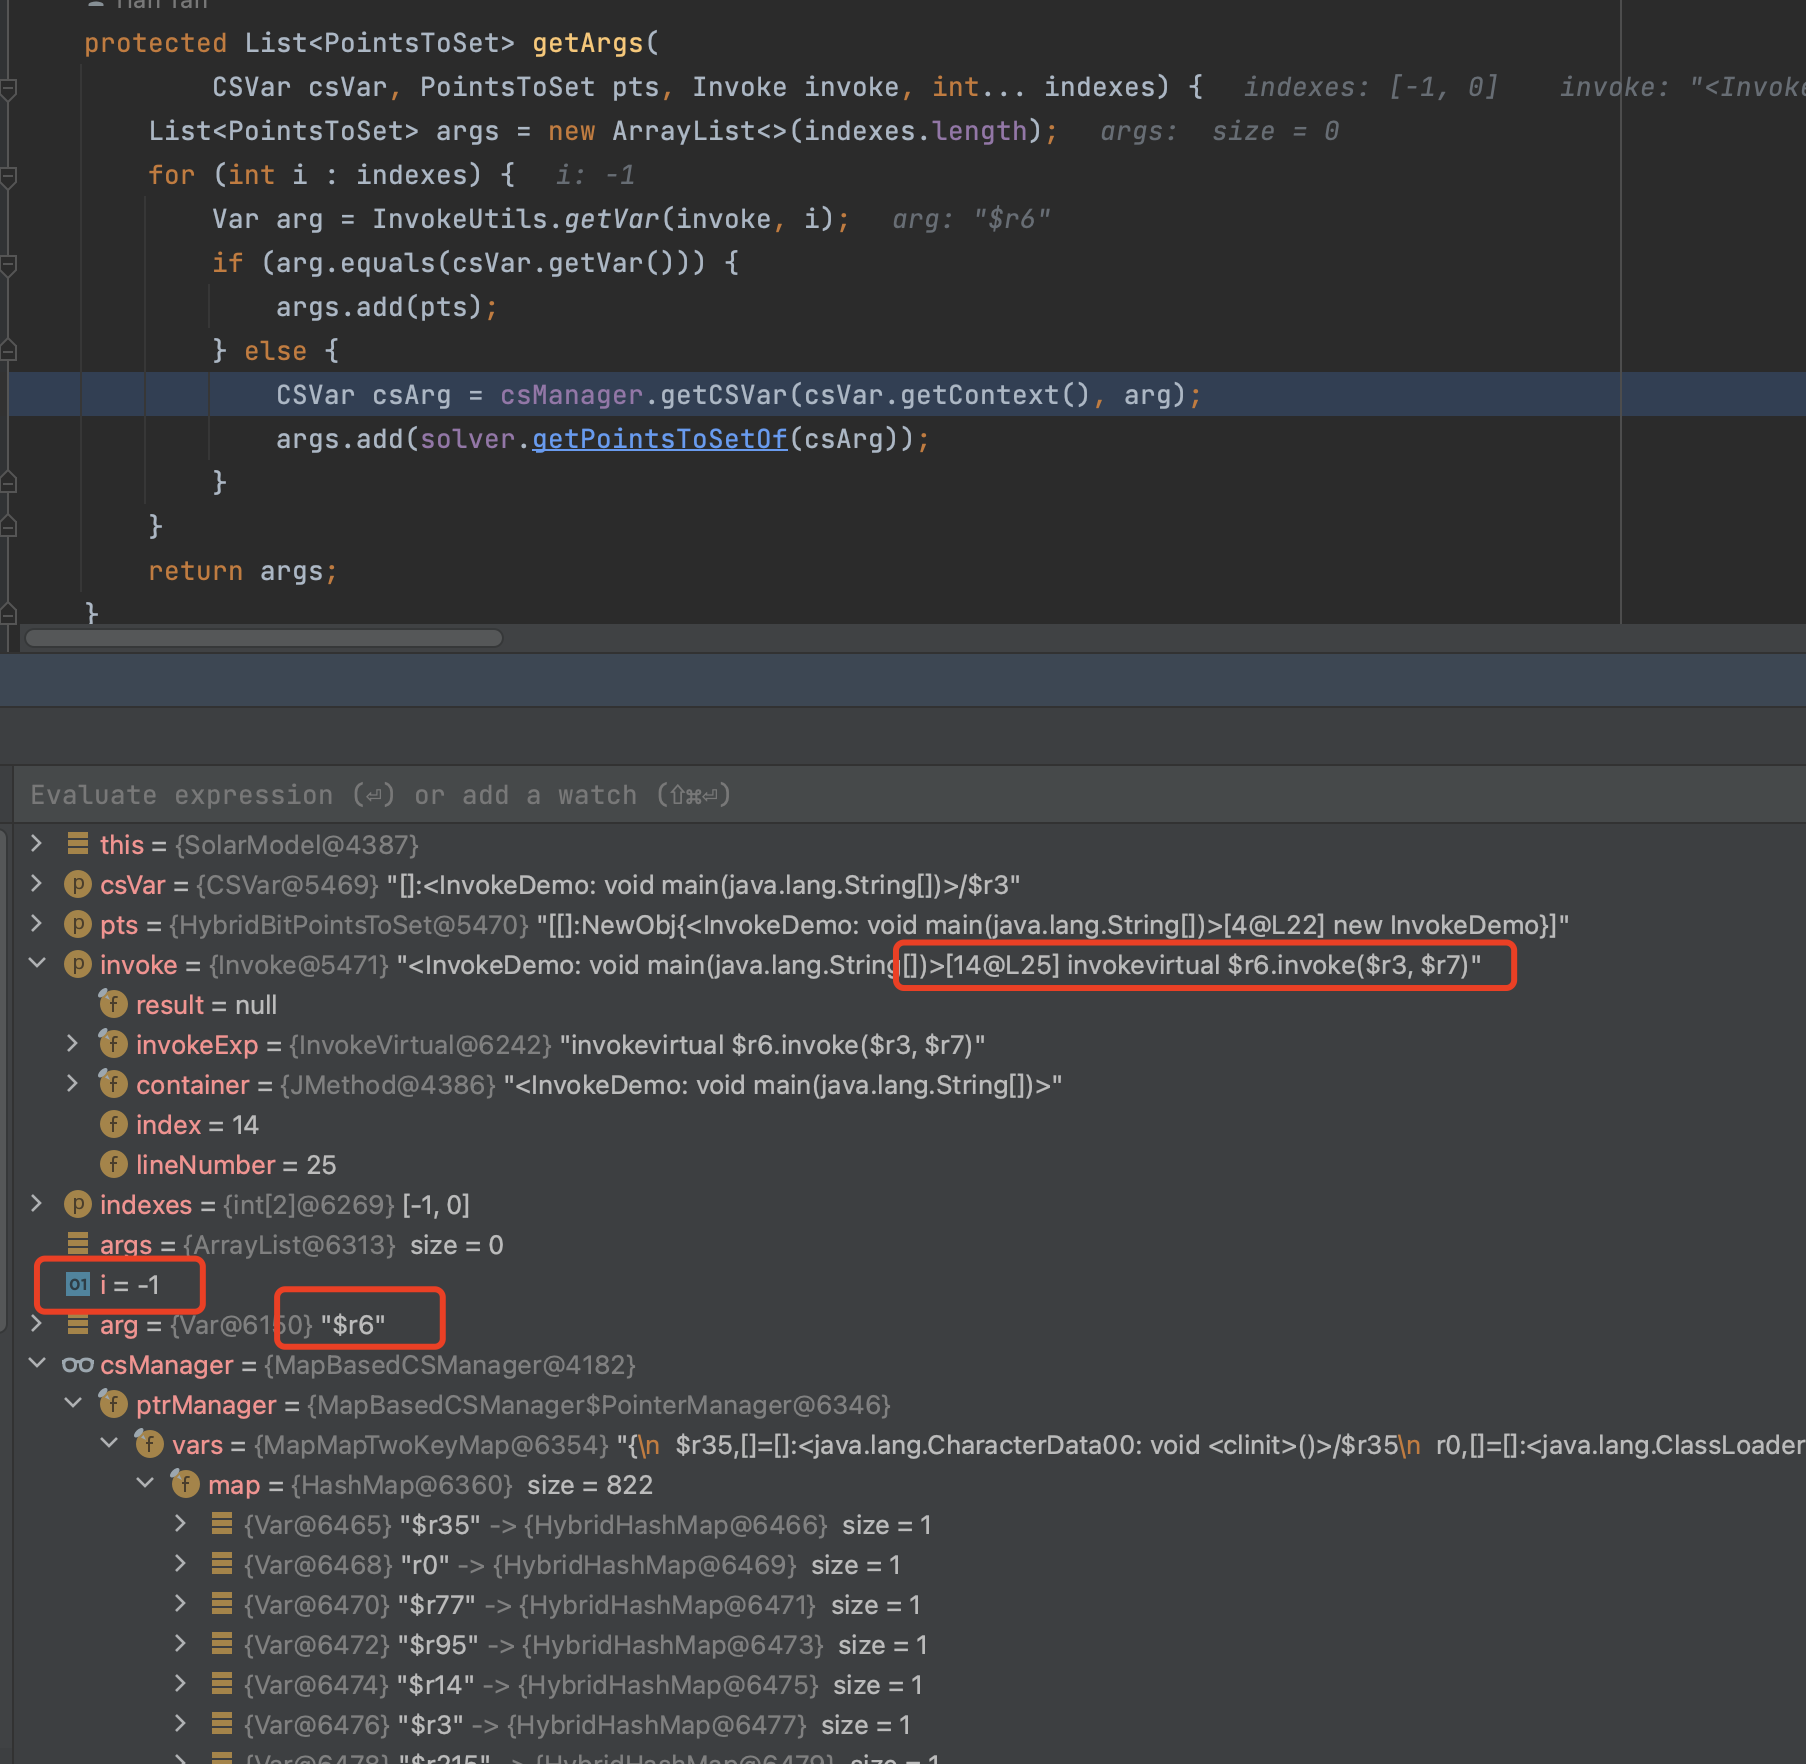Image resolution: width=1806 pixels, height=1764 pixels.
Task: Click the parameter icon beside pts
Action: tap(78, 924)
